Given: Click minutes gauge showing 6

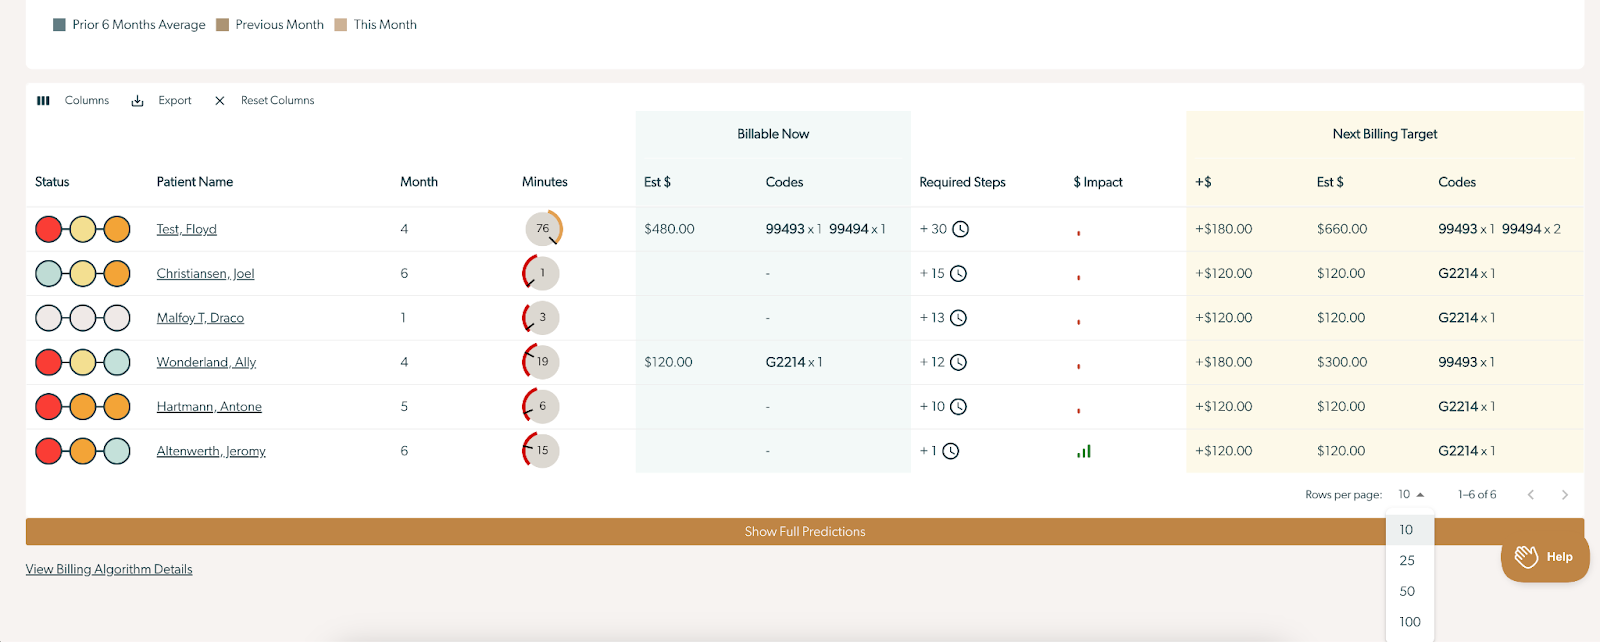Looking at the screenshot, I should click(541, 407).
